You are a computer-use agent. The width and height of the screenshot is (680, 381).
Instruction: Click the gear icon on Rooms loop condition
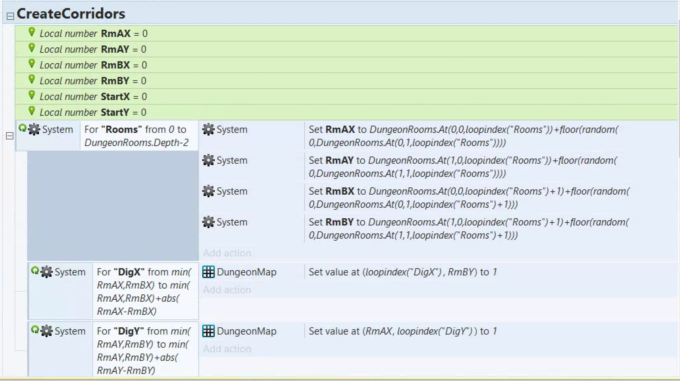tap(34, 129)
